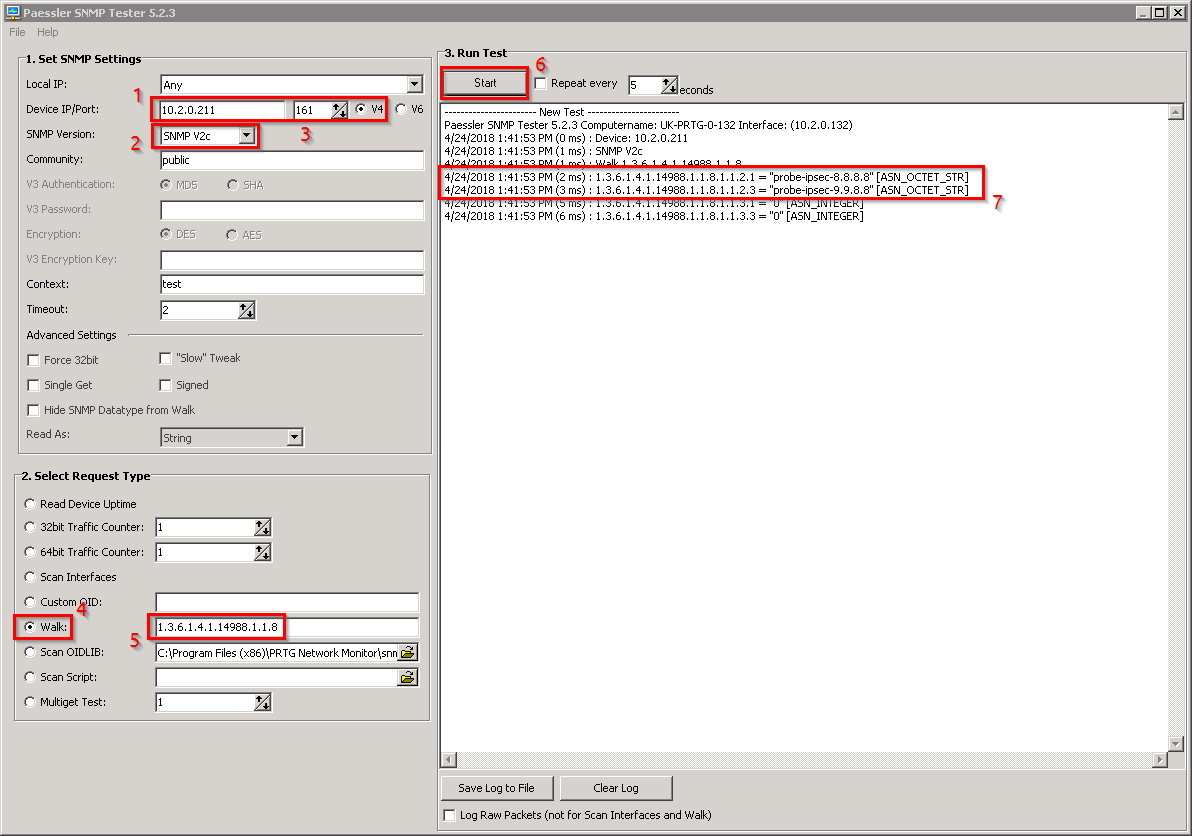
Task: Click the Community input field
Action: click(x=292, y=160)
